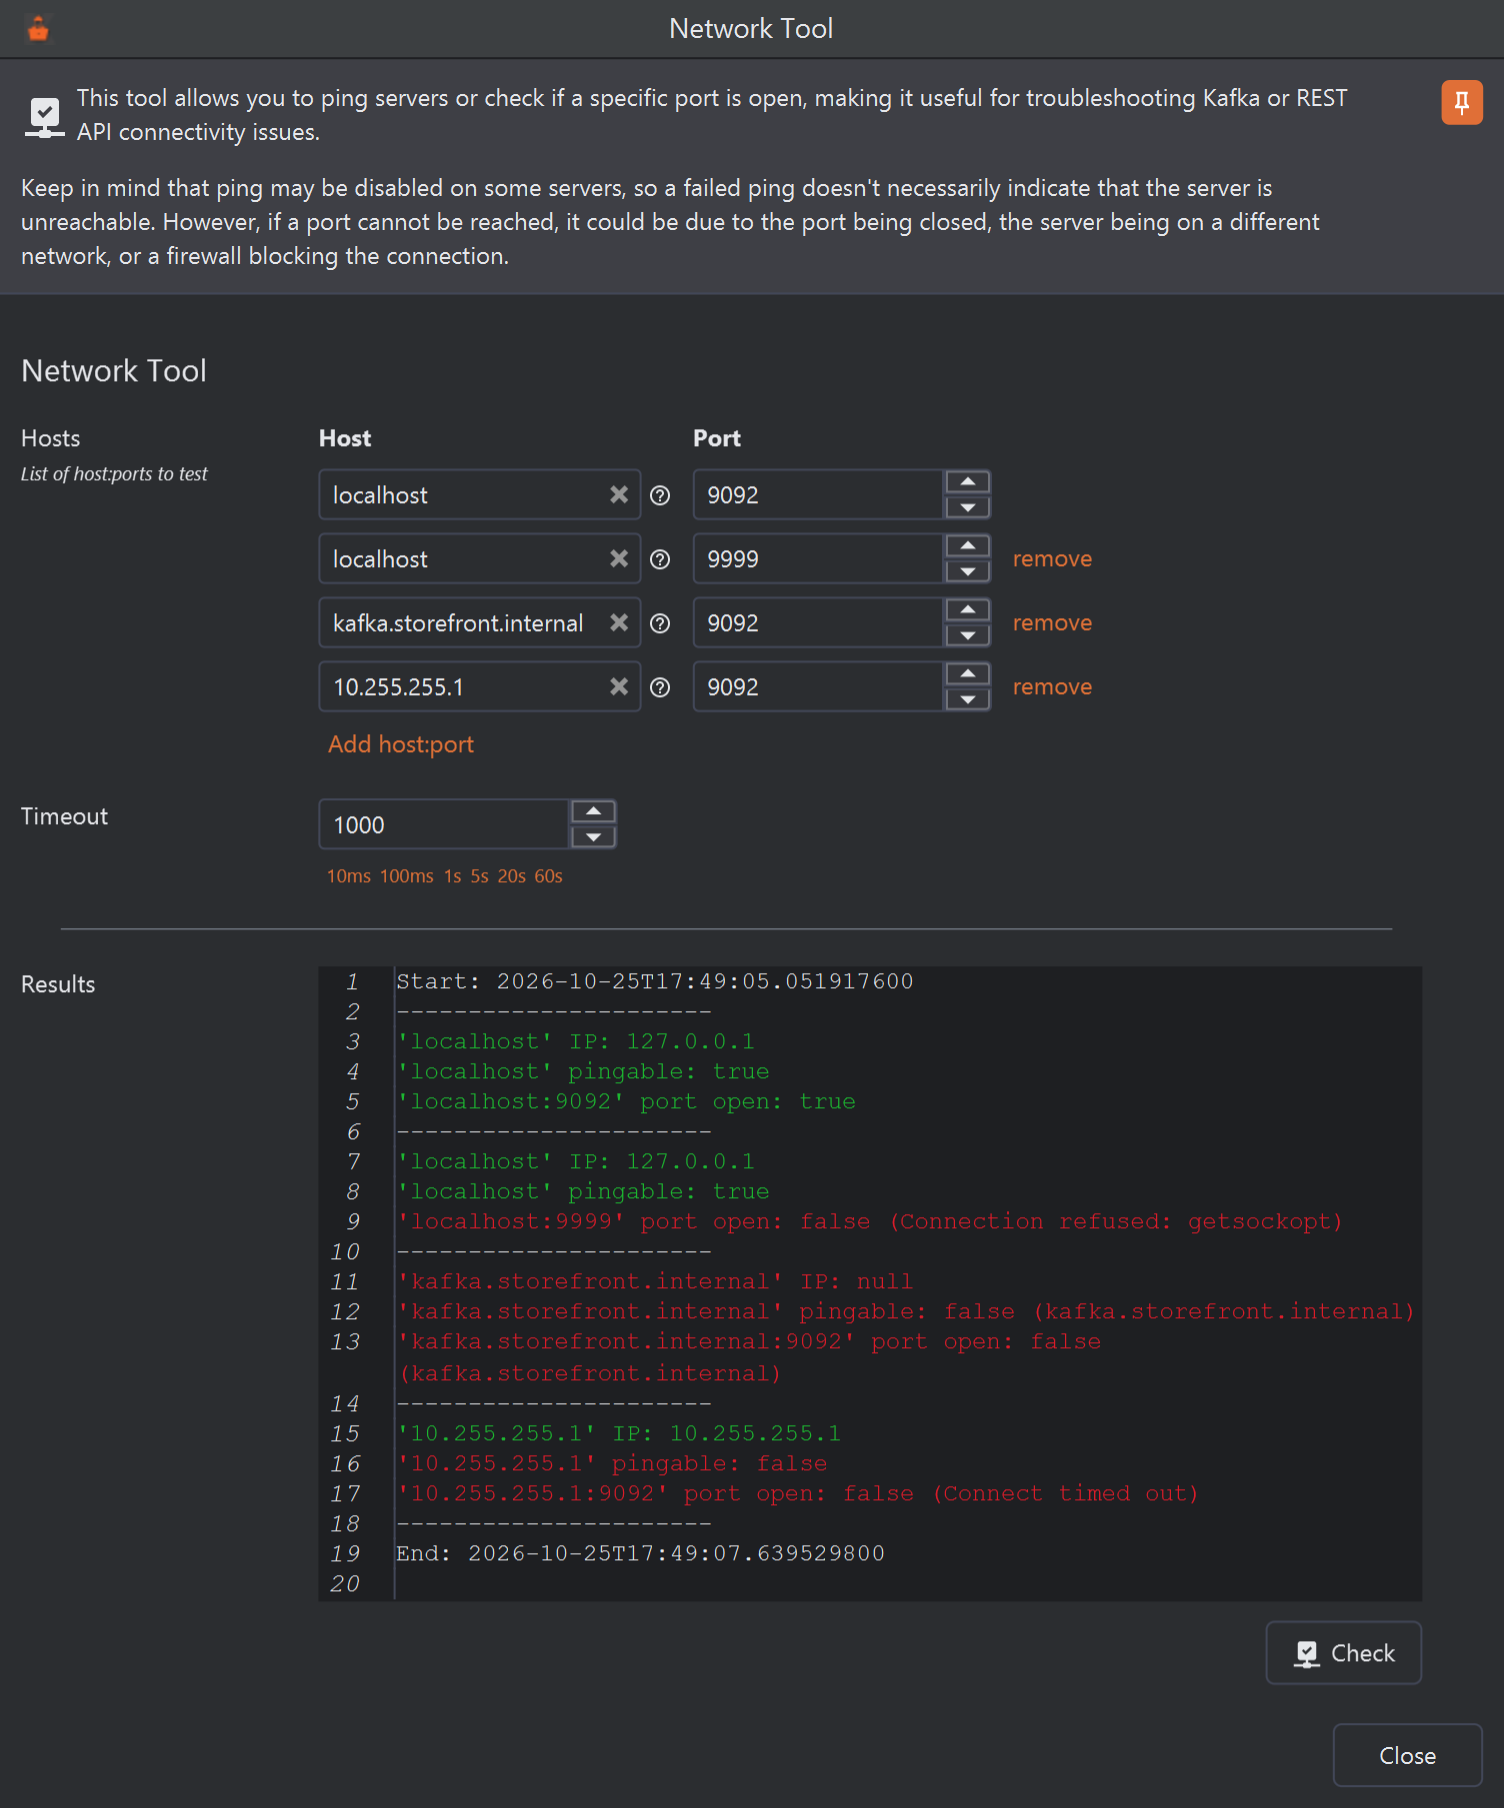This screenshot has width=1504, height=1808.
Task: Decrement the 9999 port value
Action: 967,571
